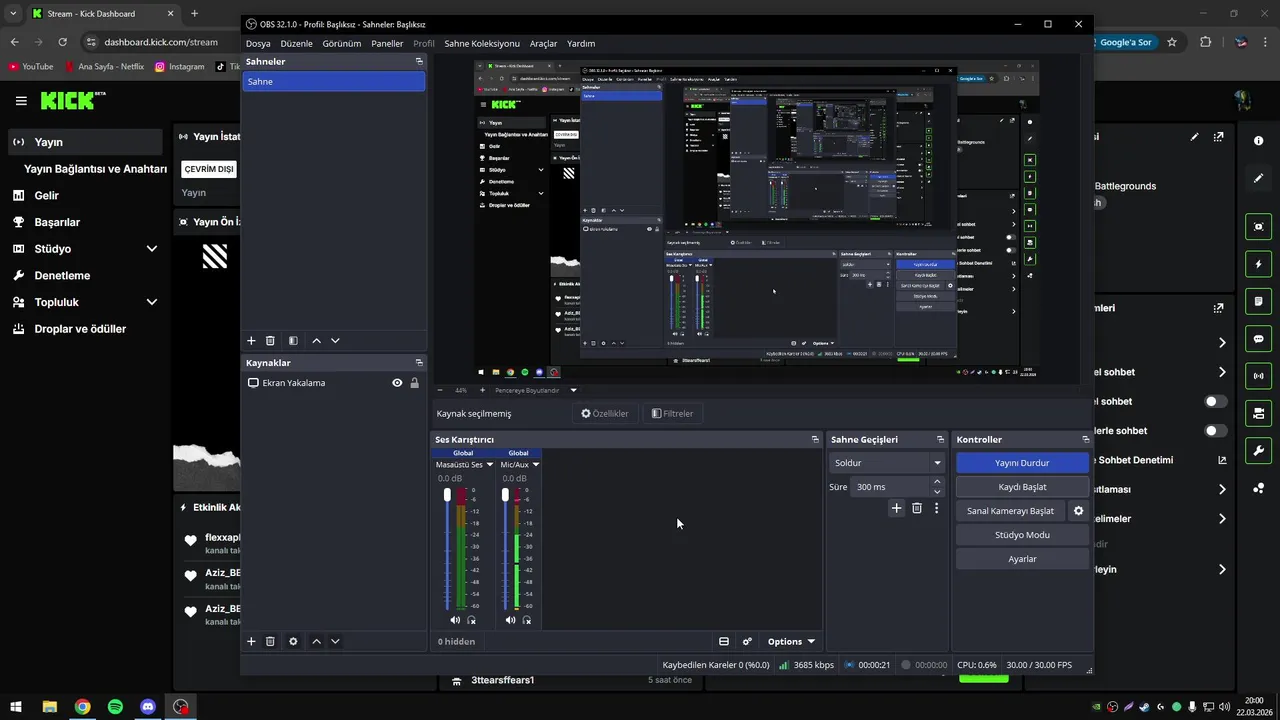Undock the Ses Karıştırıcı panel
Viewport: 1280px width, 720px height.
[815, 439]
